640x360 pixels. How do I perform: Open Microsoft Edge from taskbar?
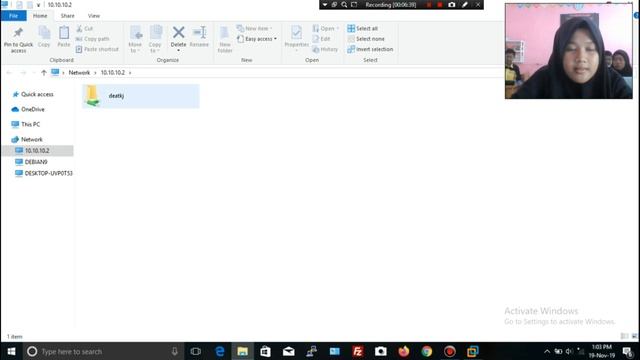click(x=220, y=351)
